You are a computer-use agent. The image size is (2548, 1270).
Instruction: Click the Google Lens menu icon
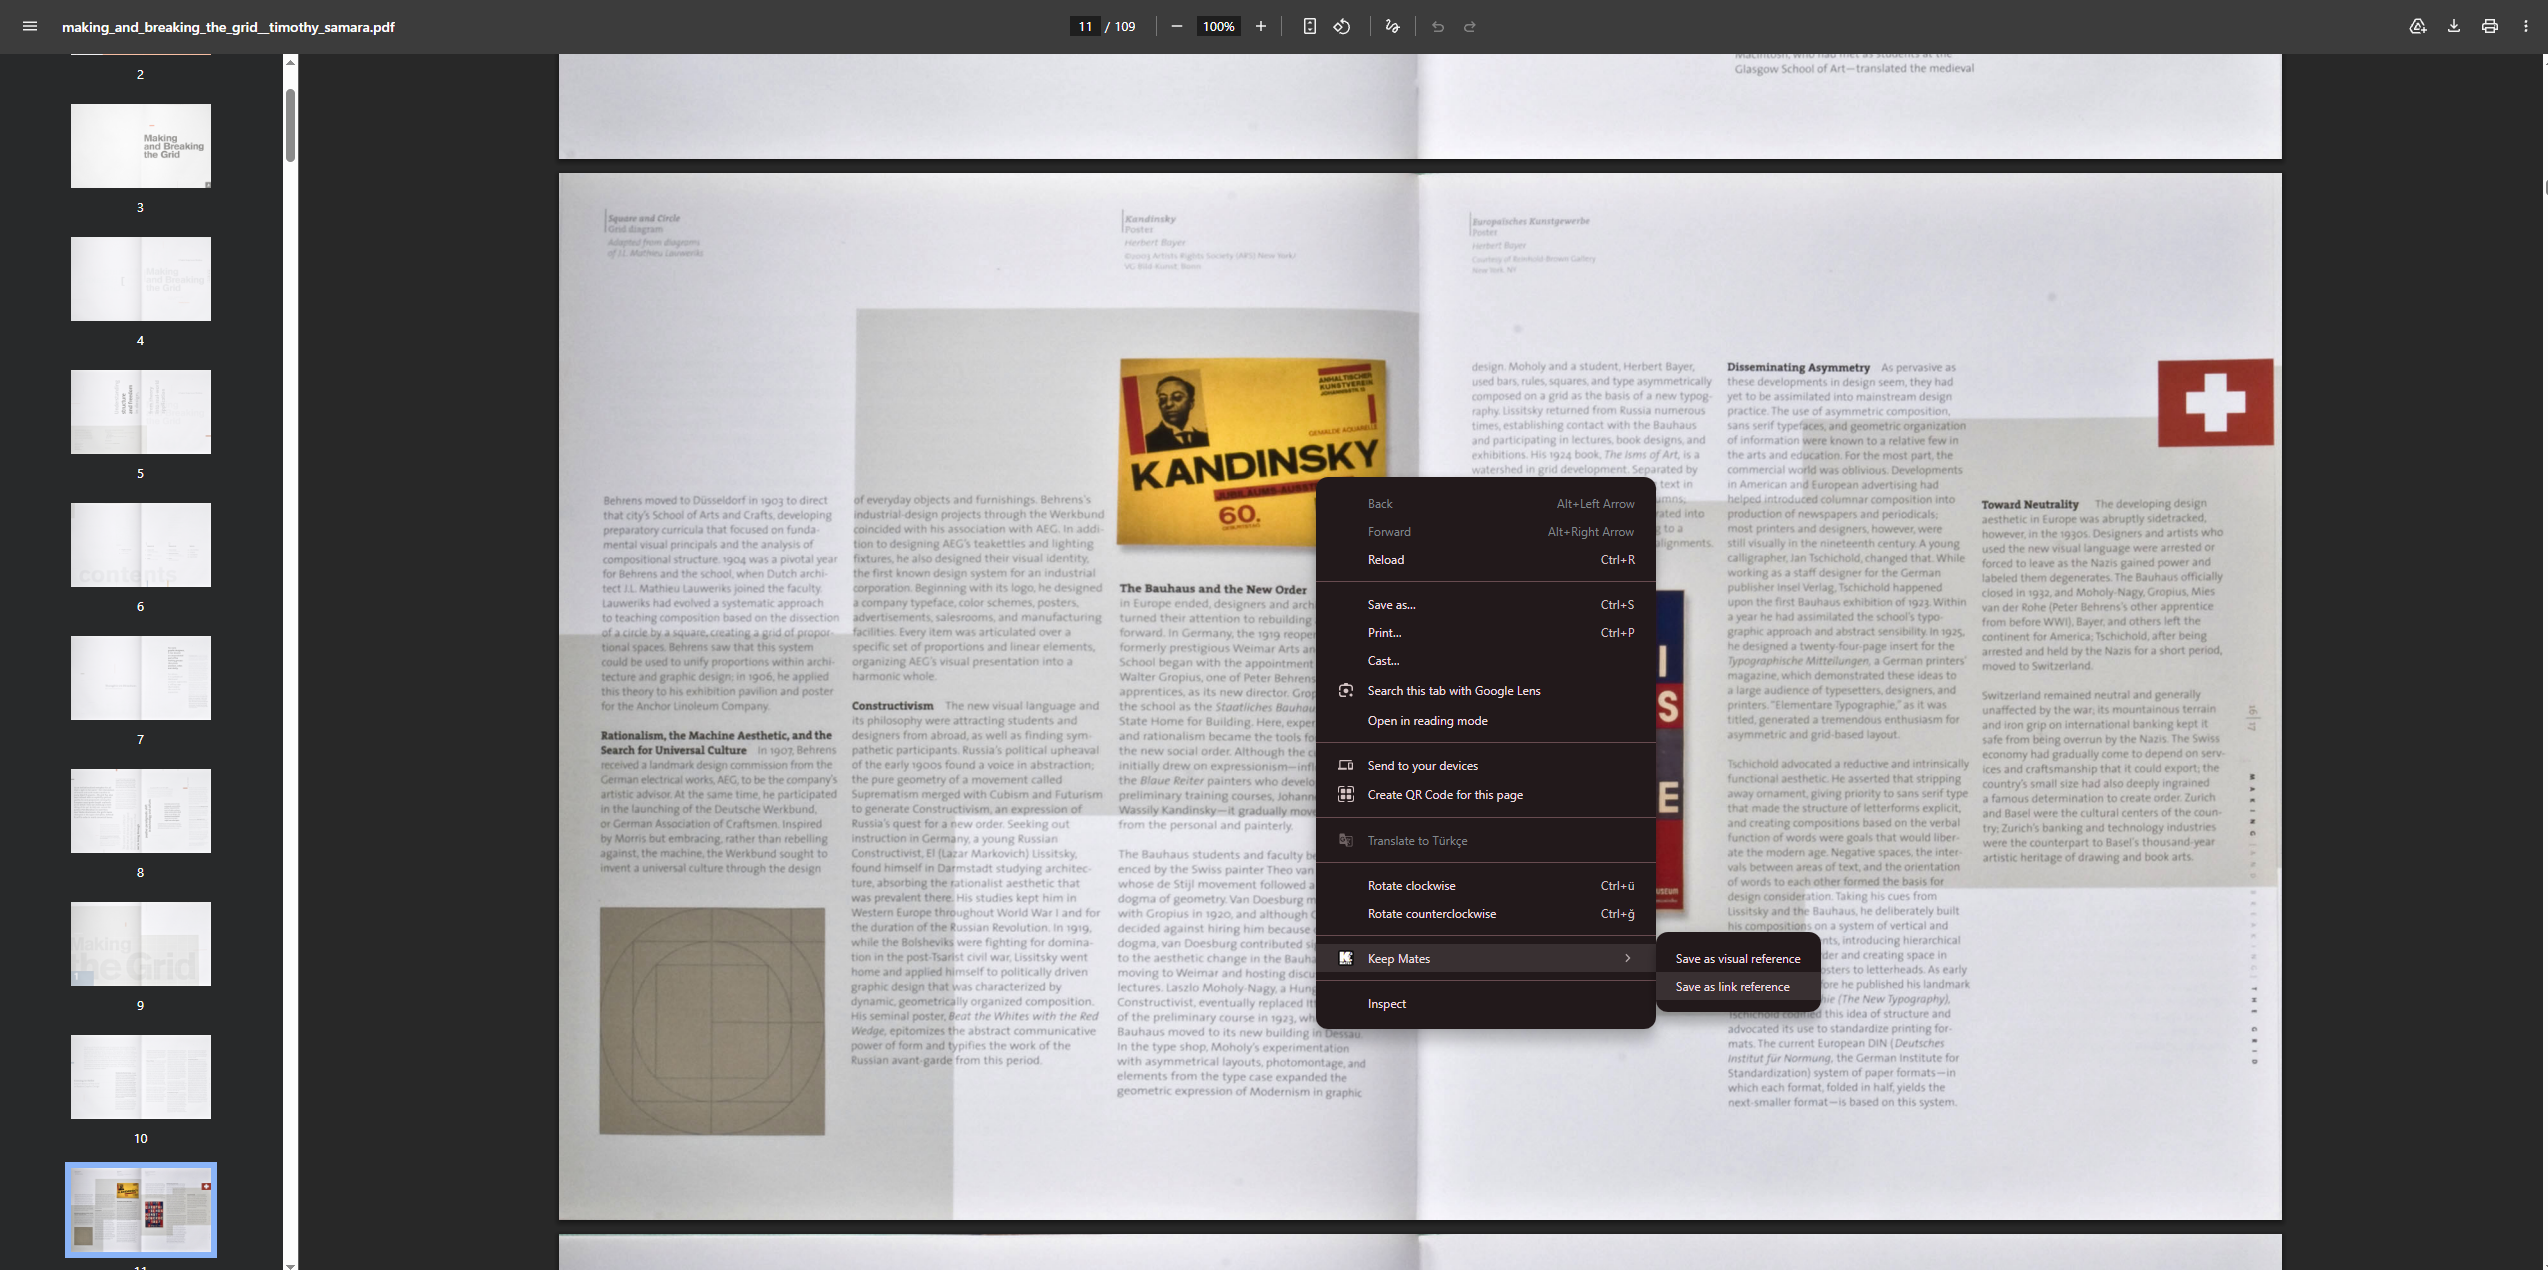1346,691
